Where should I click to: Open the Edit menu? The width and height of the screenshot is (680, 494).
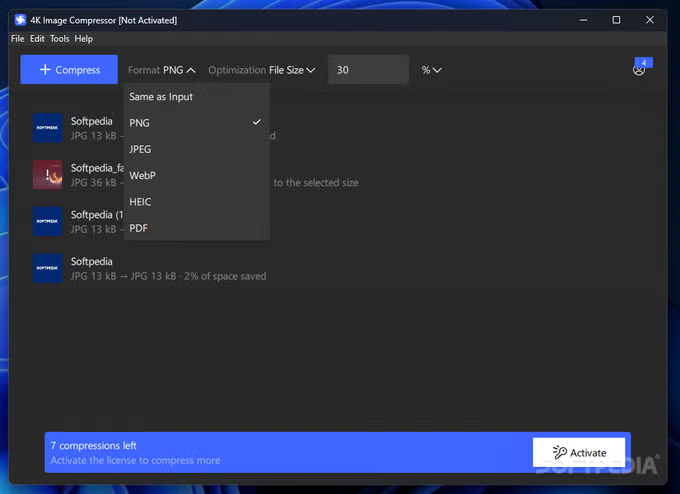37,39
